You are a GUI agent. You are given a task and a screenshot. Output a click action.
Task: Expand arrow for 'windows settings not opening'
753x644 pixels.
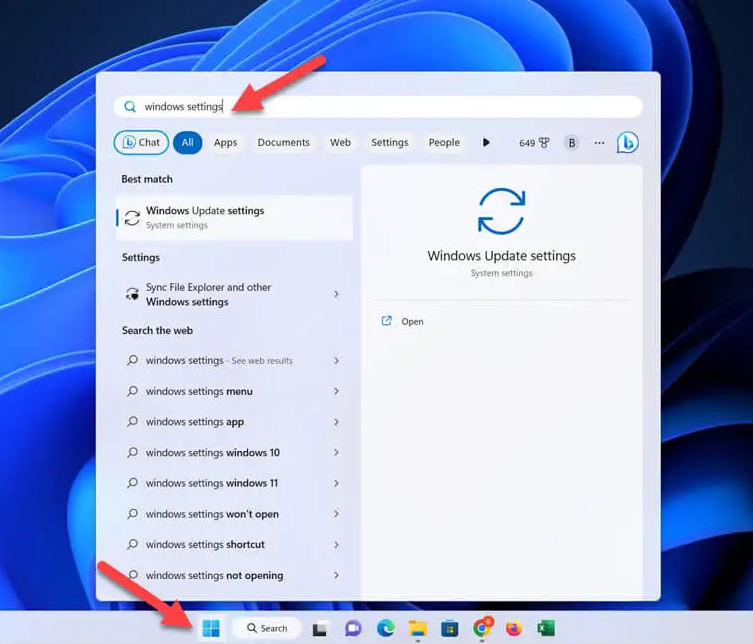(x=336, y=575)
